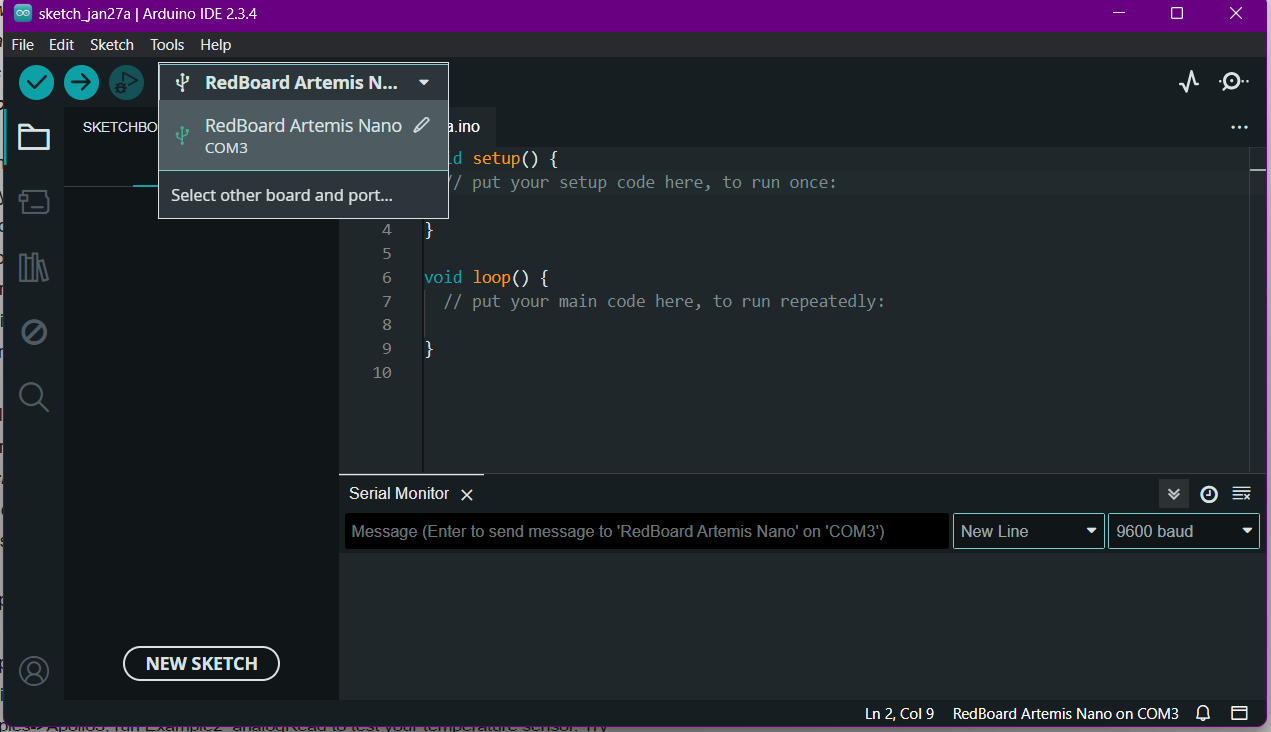
Task: Open the editor tab three-dots menu
Action: click(x=1239, y=127)
